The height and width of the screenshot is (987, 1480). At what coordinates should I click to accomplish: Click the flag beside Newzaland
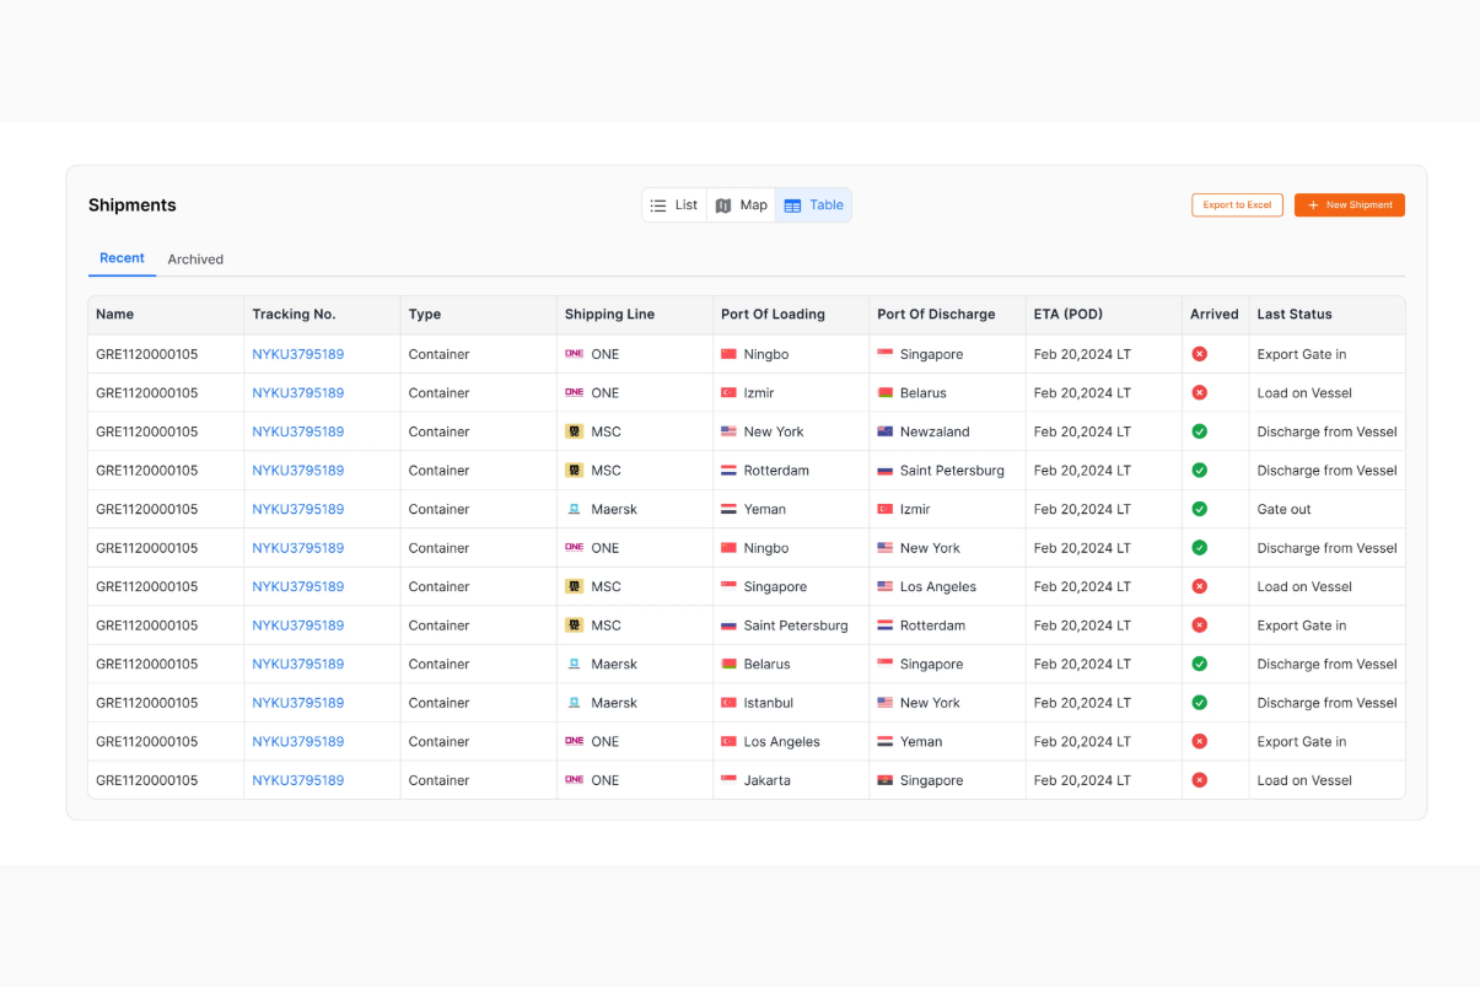tap(885, 432)
